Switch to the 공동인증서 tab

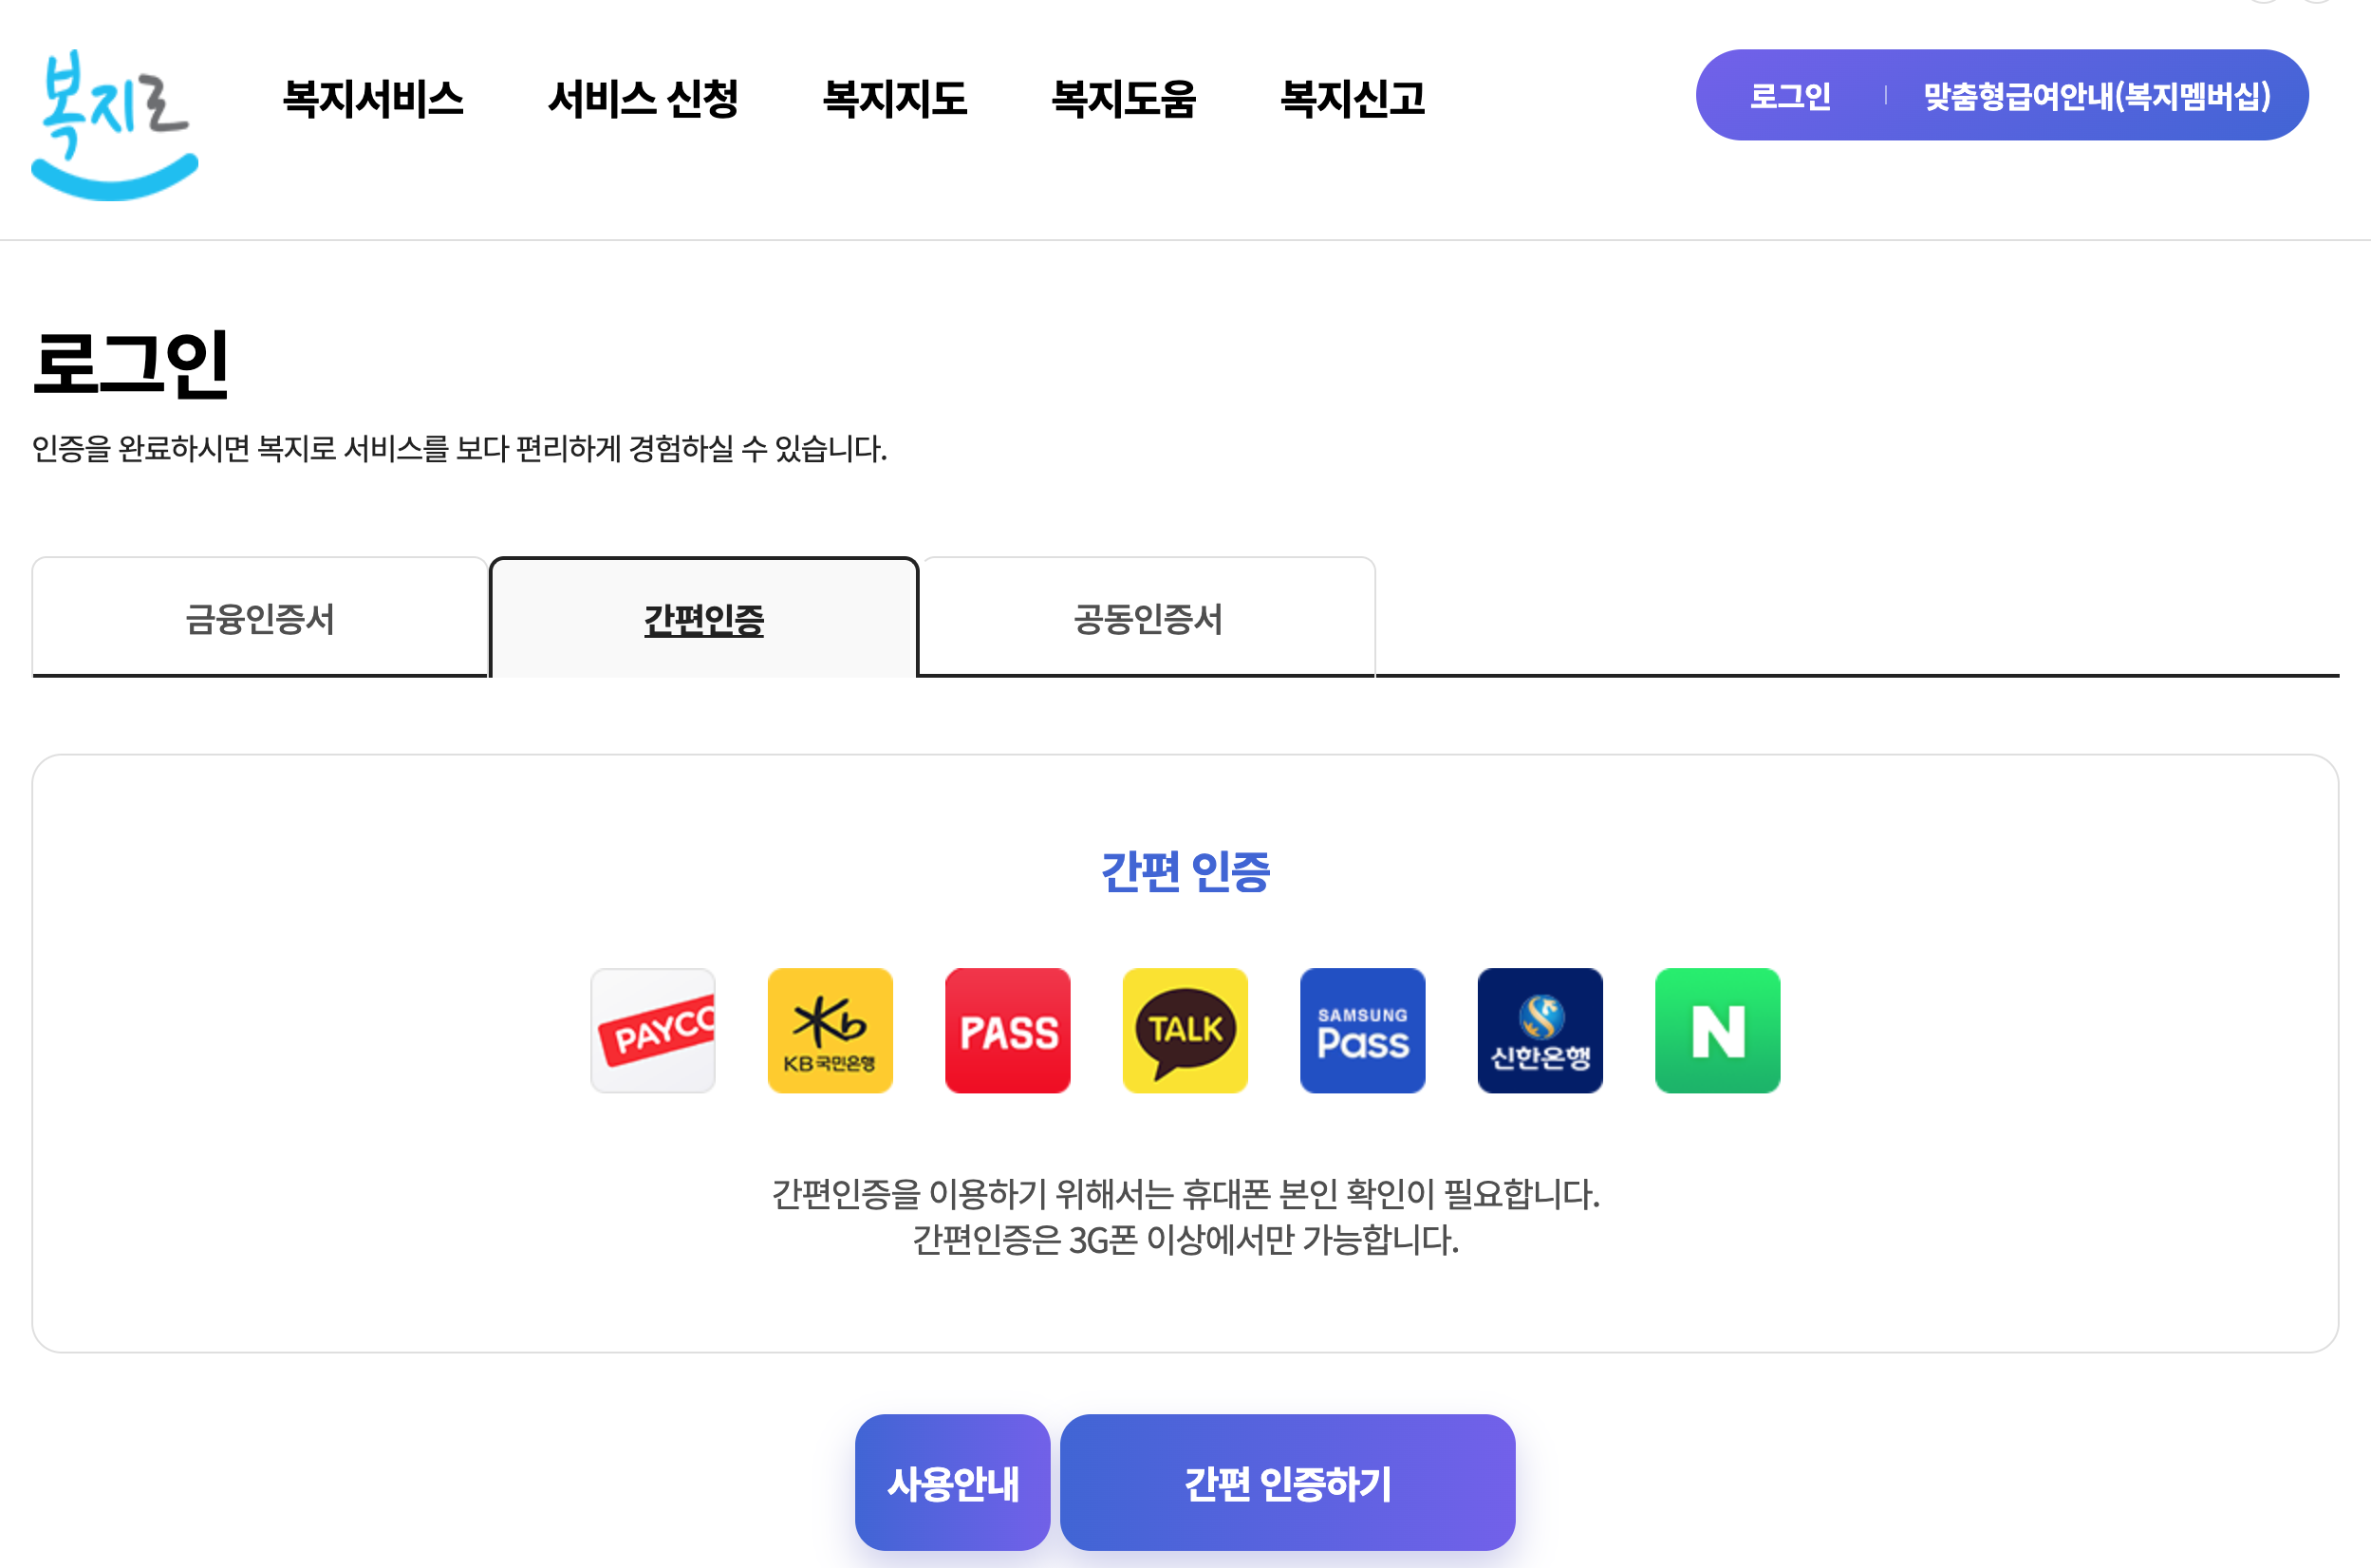coord(1148,618)
